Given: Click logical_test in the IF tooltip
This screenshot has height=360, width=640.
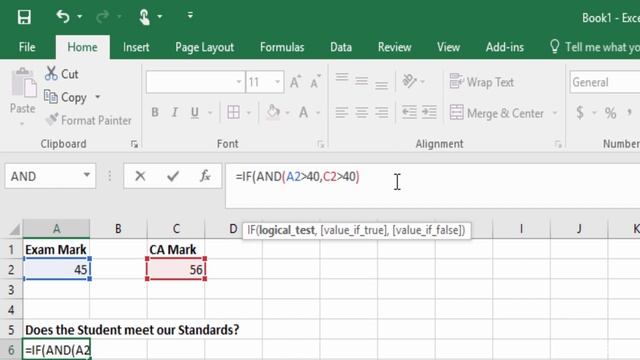Looking at the screenshot, I should [x=287, y=230].
